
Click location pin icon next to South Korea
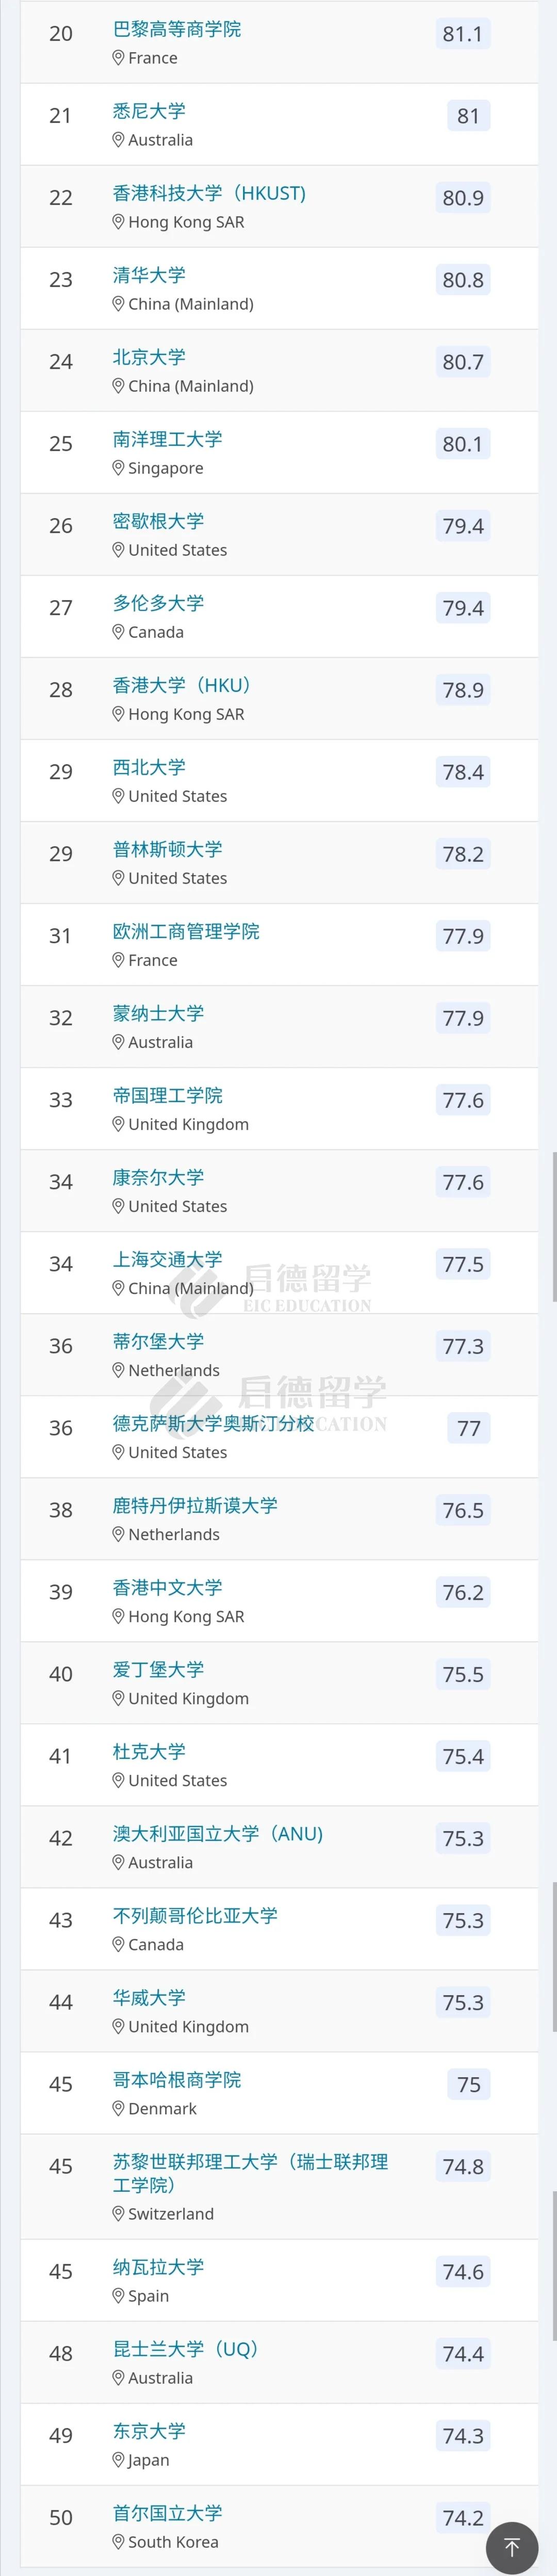coord(118,2542)
